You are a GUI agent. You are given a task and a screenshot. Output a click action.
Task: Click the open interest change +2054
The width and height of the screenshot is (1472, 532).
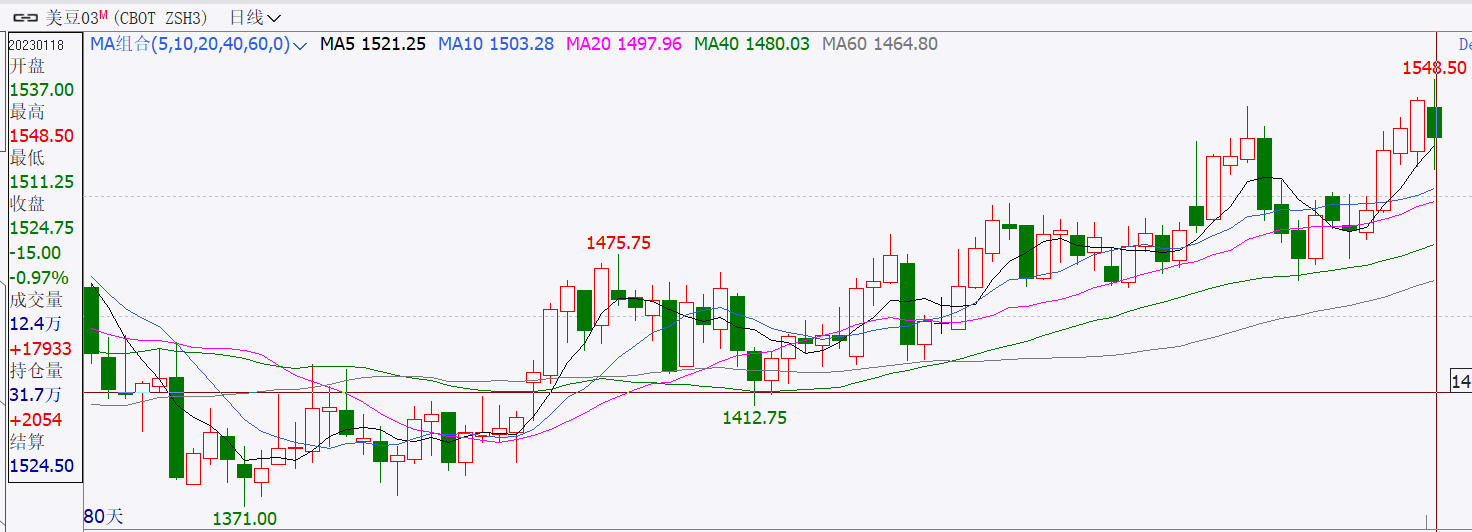click(x=36, y=420)
